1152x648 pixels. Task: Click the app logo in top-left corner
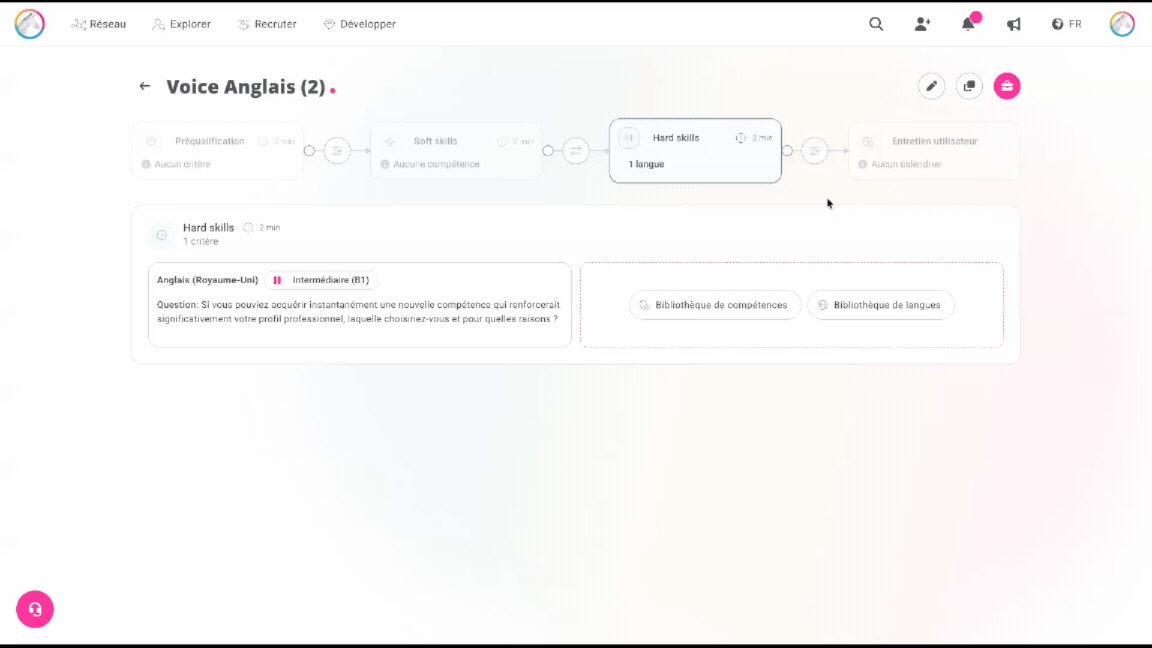pyautogui.click(x=29, y=24)
